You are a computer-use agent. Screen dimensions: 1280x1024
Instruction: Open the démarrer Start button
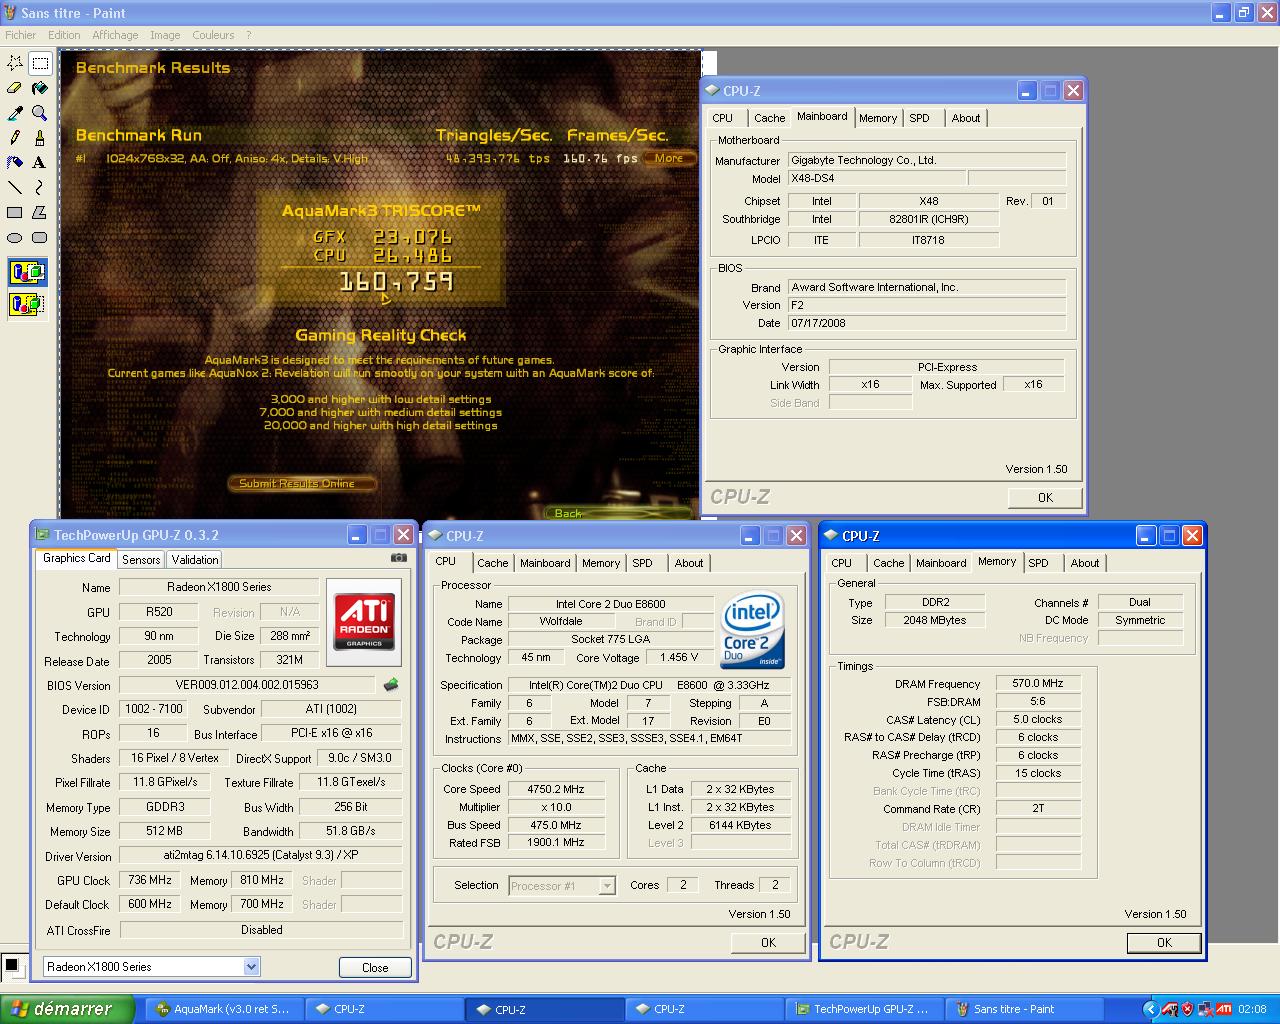[x=67, y=1009]
